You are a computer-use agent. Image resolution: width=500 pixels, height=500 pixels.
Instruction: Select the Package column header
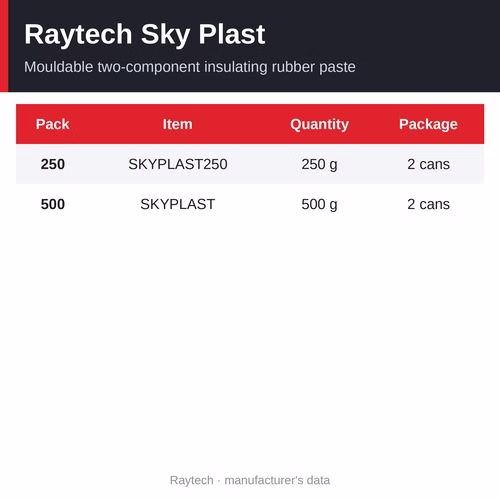(x=428, y=125)
